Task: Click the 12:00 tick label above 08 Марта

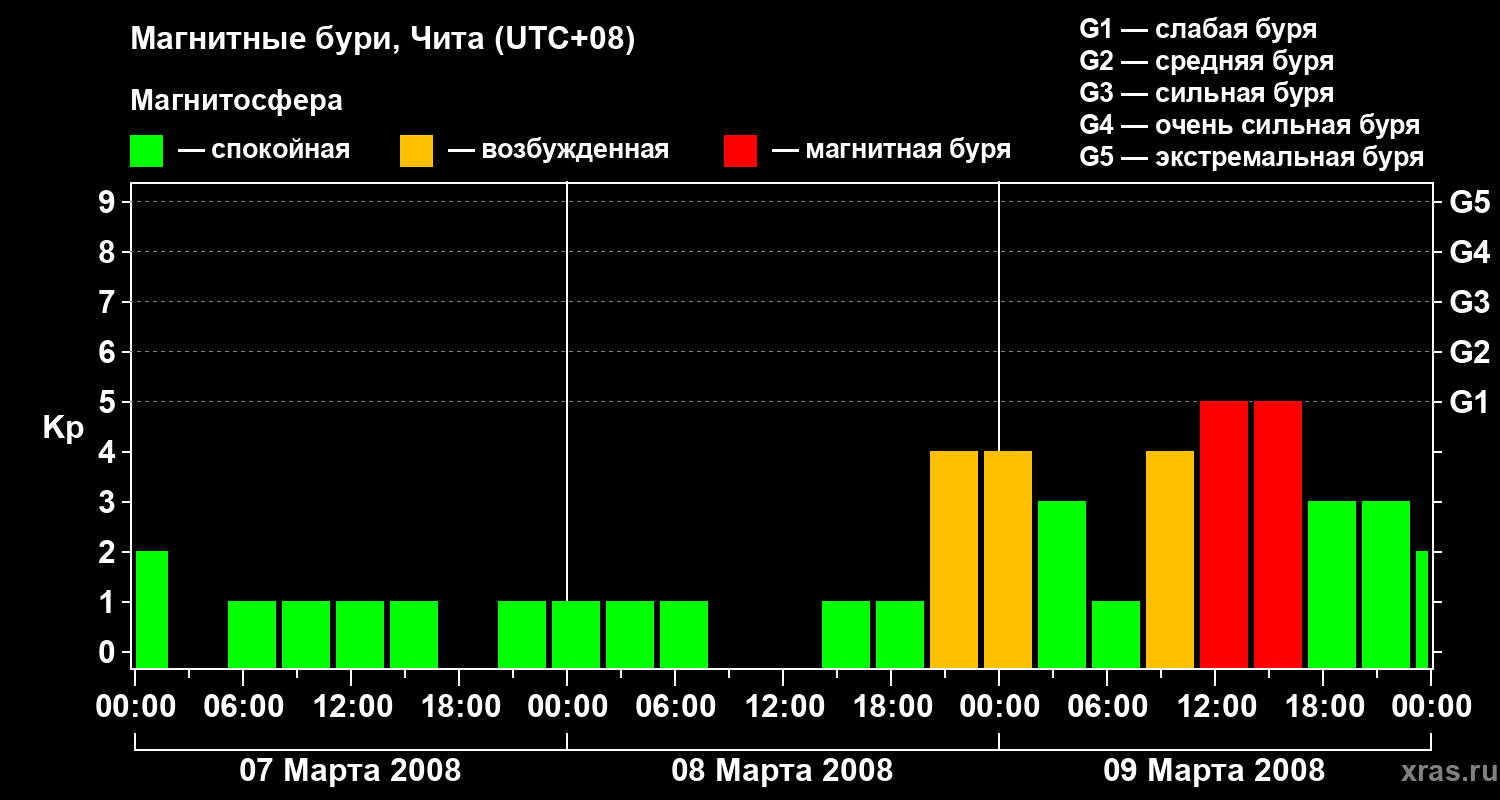Action: tap(783, 707)
